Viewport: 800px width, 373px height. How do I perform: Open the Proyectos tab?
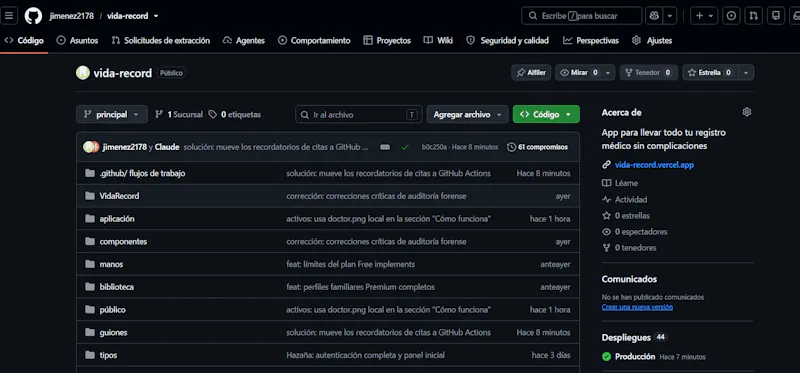[387, 40]
